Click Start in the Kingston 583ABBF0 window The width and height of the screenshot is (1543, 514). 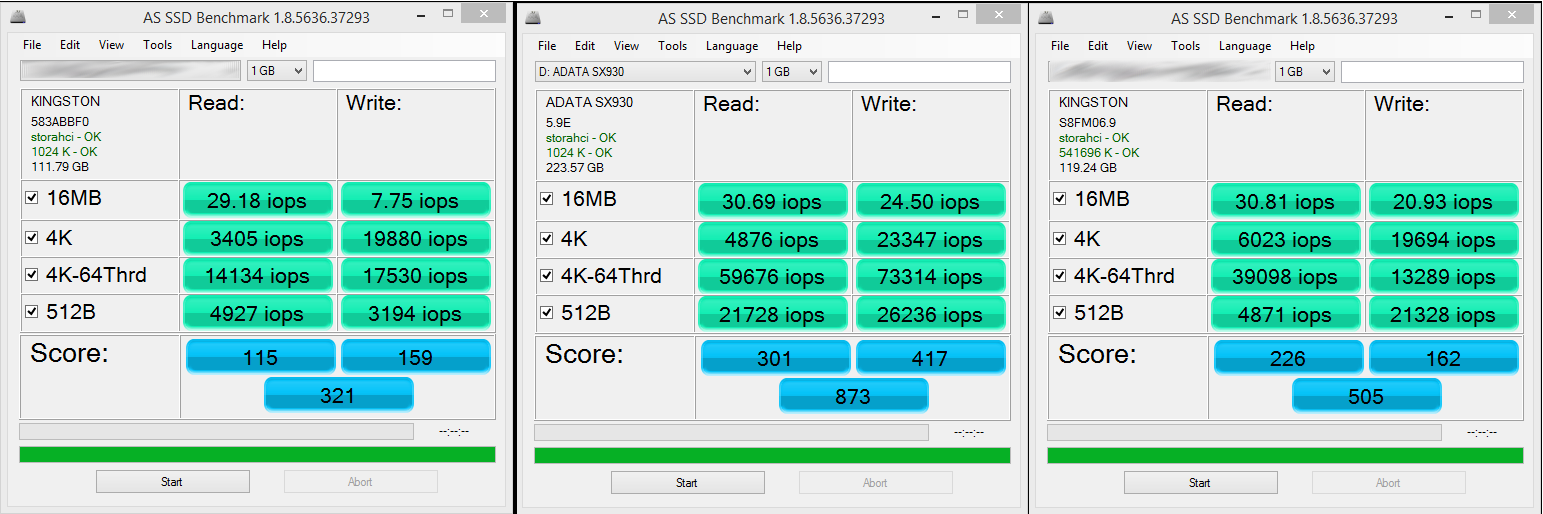[172, 482]
